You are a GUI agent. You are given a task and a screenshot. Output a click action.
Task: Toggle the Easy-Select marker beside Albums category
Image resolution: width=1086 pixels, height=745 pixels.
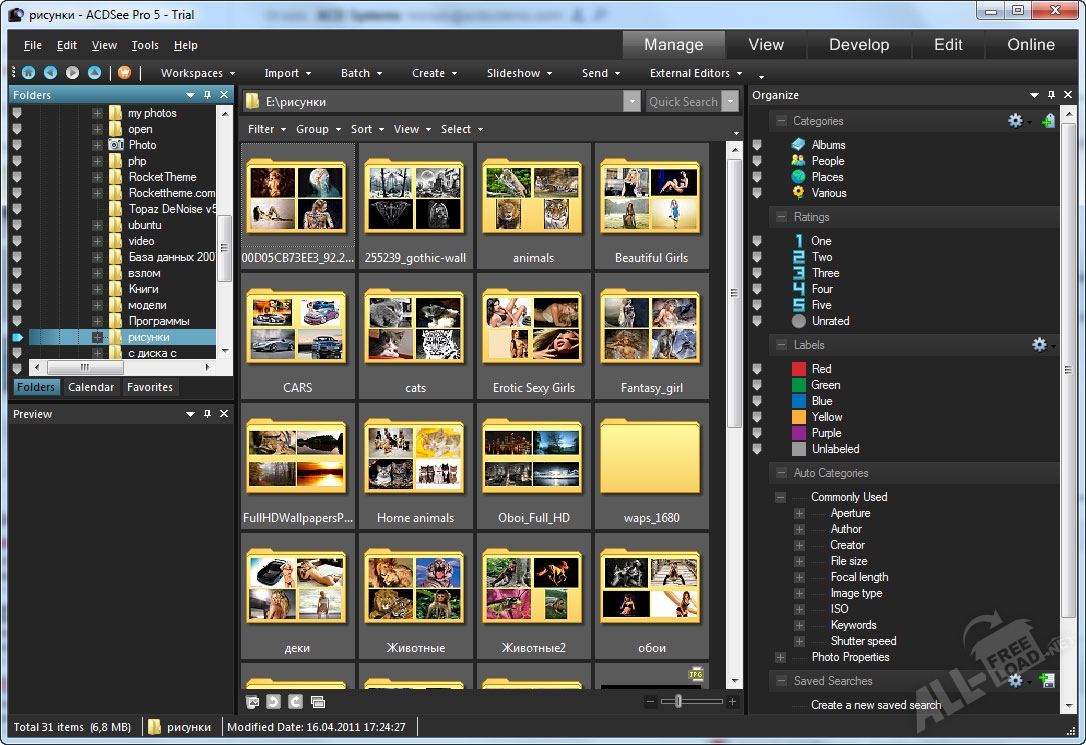click(757, 145)
